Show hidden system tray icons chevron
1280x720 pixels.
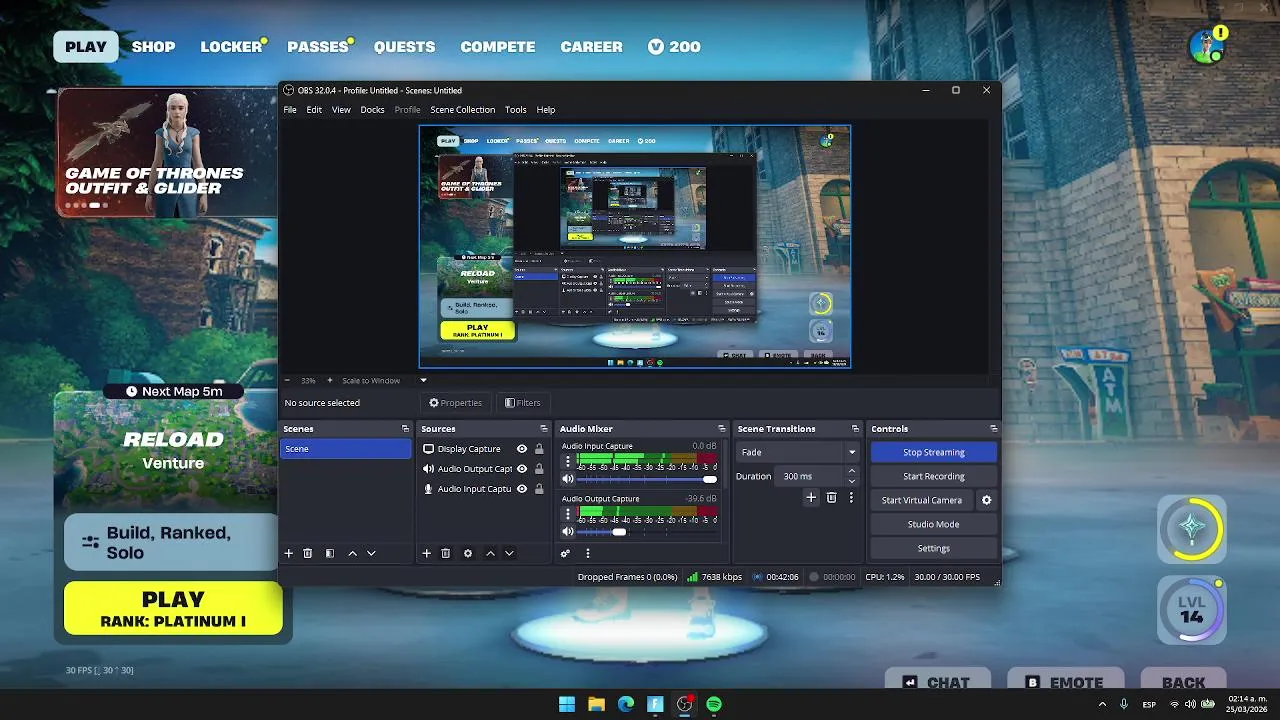[x=1103, y=704]
